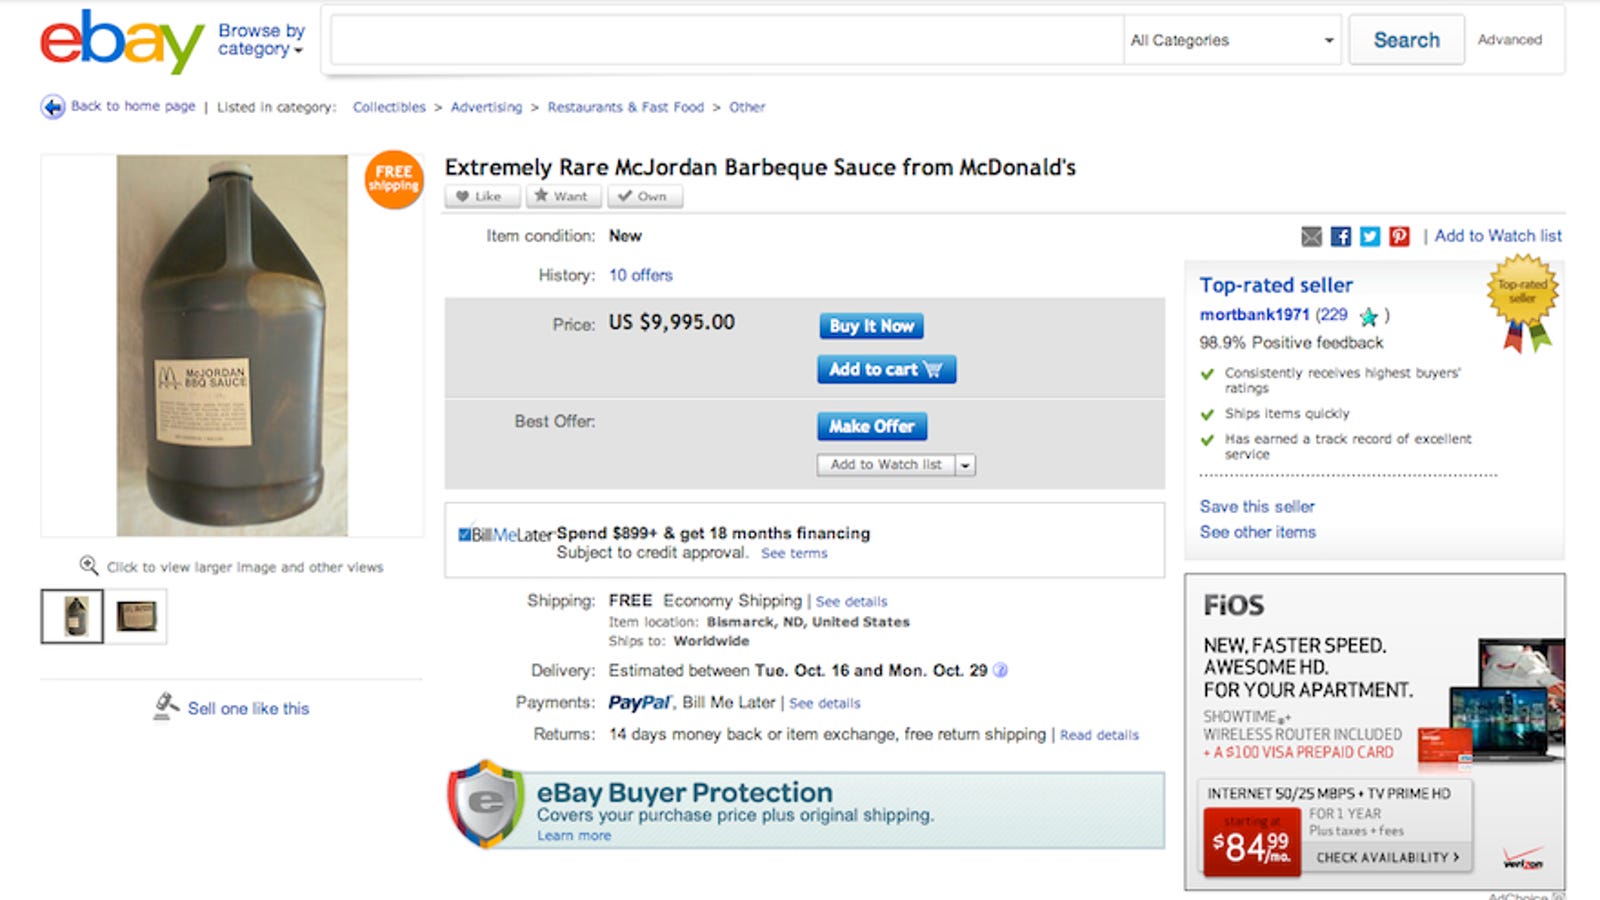Click into the eBay search field
Screen dimensions: 1600x900
[726, 40]
